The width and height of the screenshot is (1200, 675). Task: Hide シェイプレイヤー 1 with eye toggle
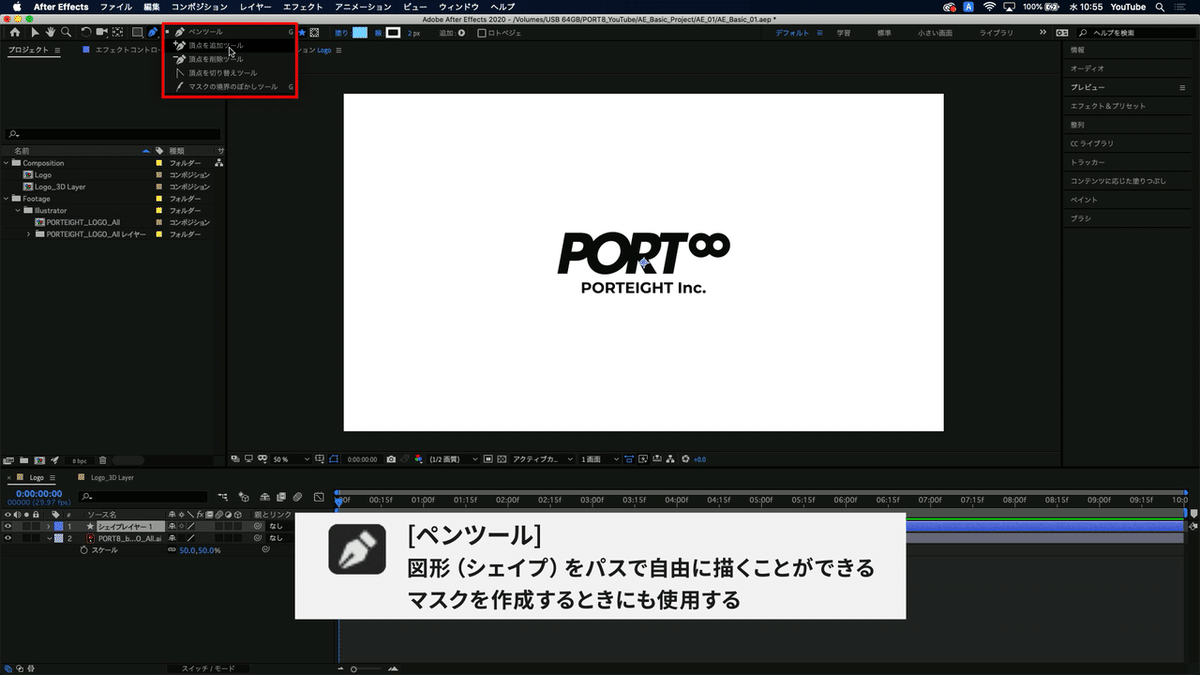pos(8,526)
